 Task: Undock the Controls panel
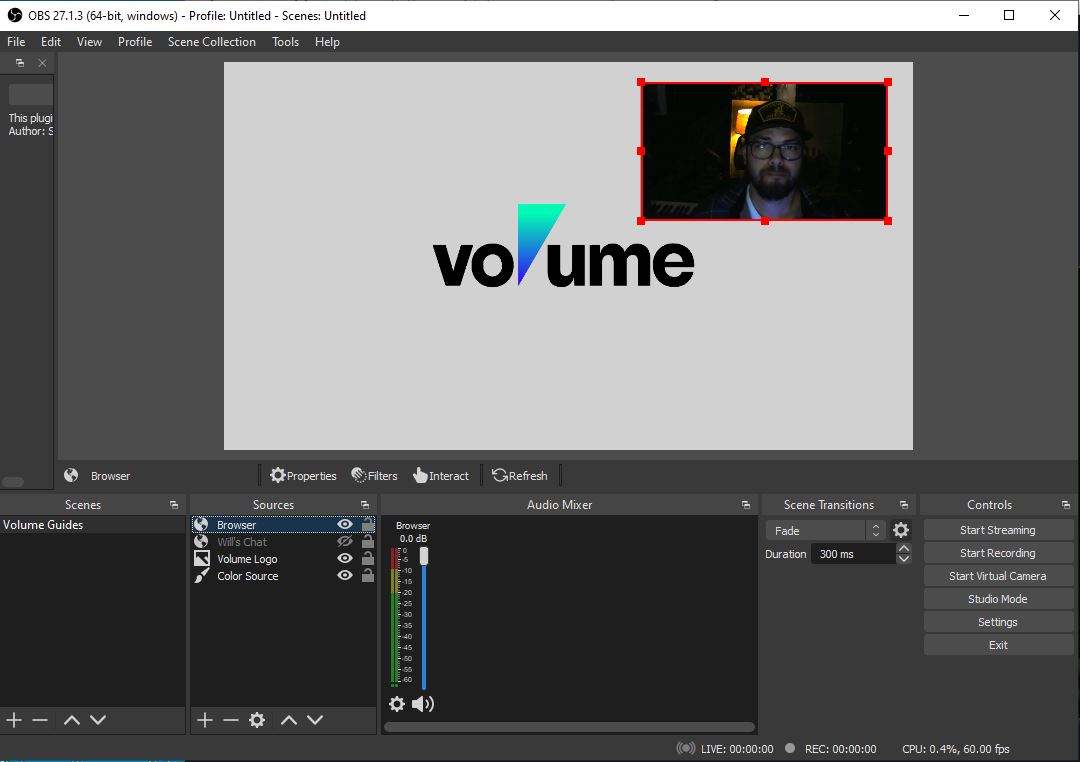[x=1066, y=505]
